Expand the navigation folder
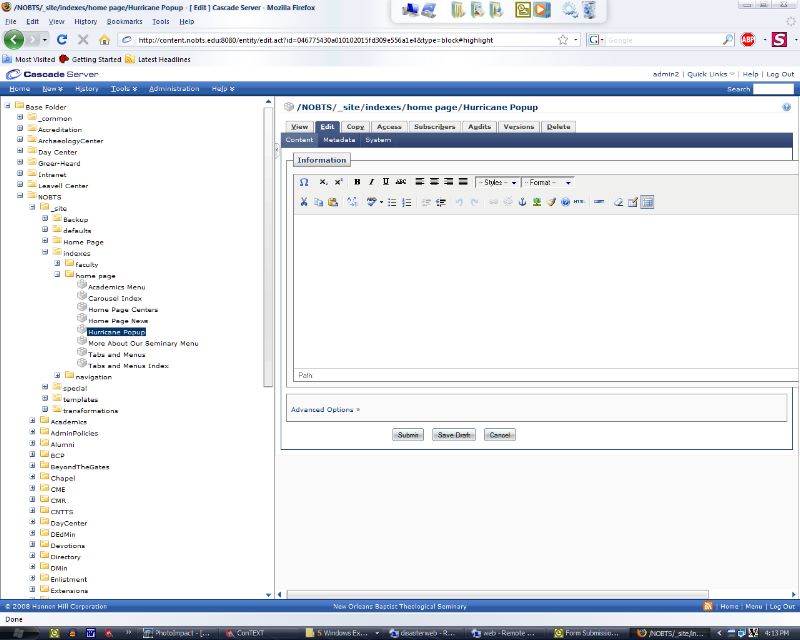The image size is (800, 640). (x=57, y=377)
